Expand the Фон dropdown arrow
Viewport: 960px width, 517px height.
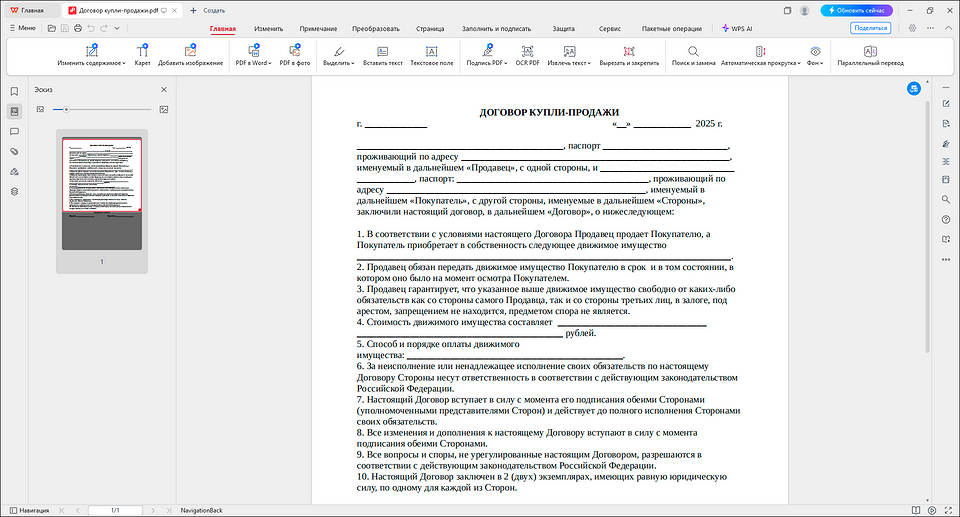point(821,63)
